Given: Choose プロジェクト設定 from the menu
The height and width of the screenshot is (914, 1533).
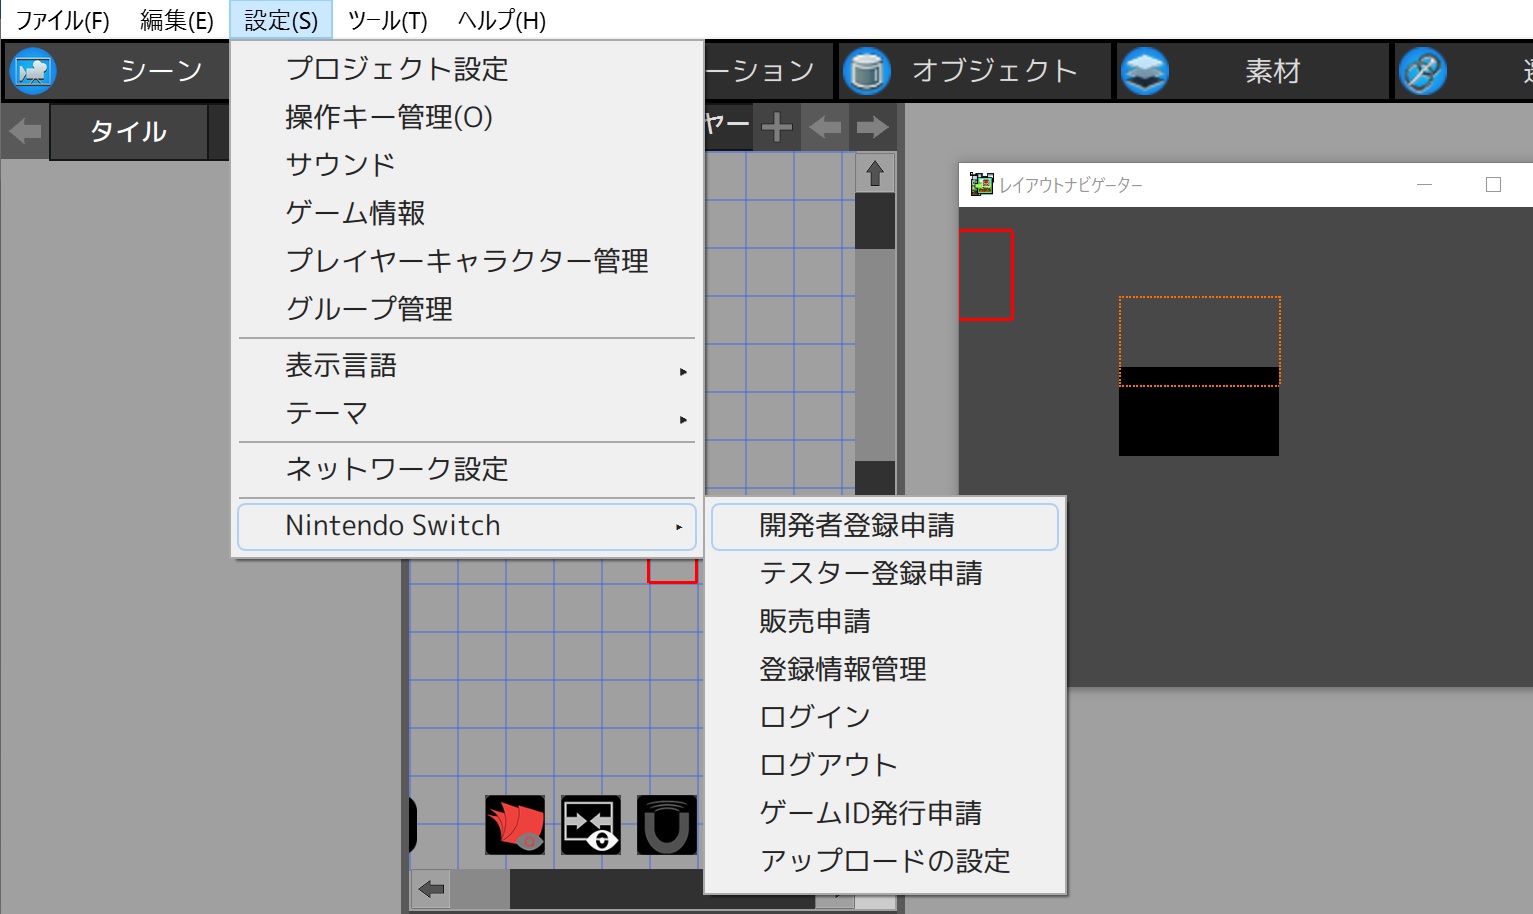Looking at the screenshot, I should click(467, 69).
